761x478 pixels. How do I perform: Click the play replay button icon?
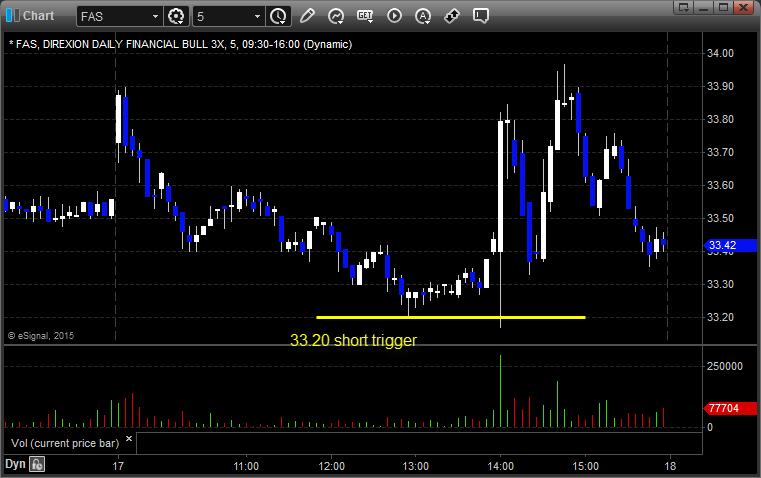(x=394, y=16)
